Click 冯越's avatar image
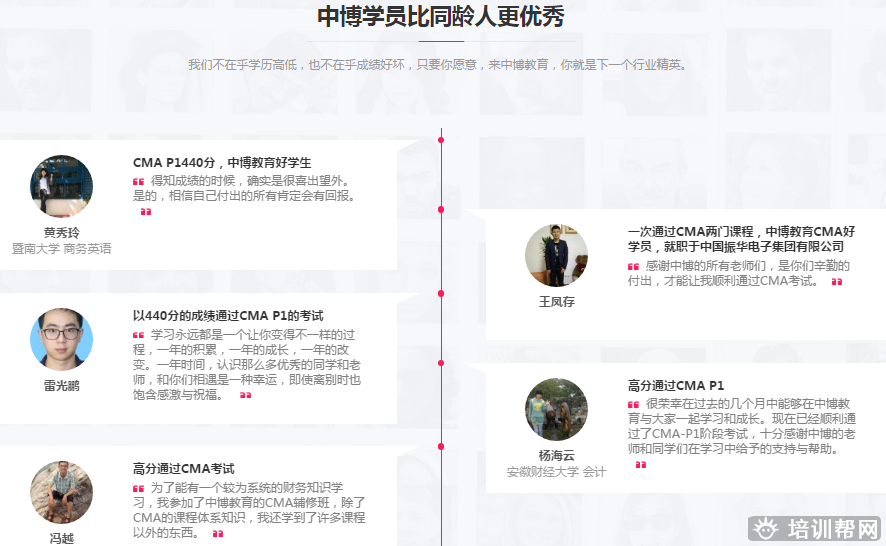 (61, 493)
